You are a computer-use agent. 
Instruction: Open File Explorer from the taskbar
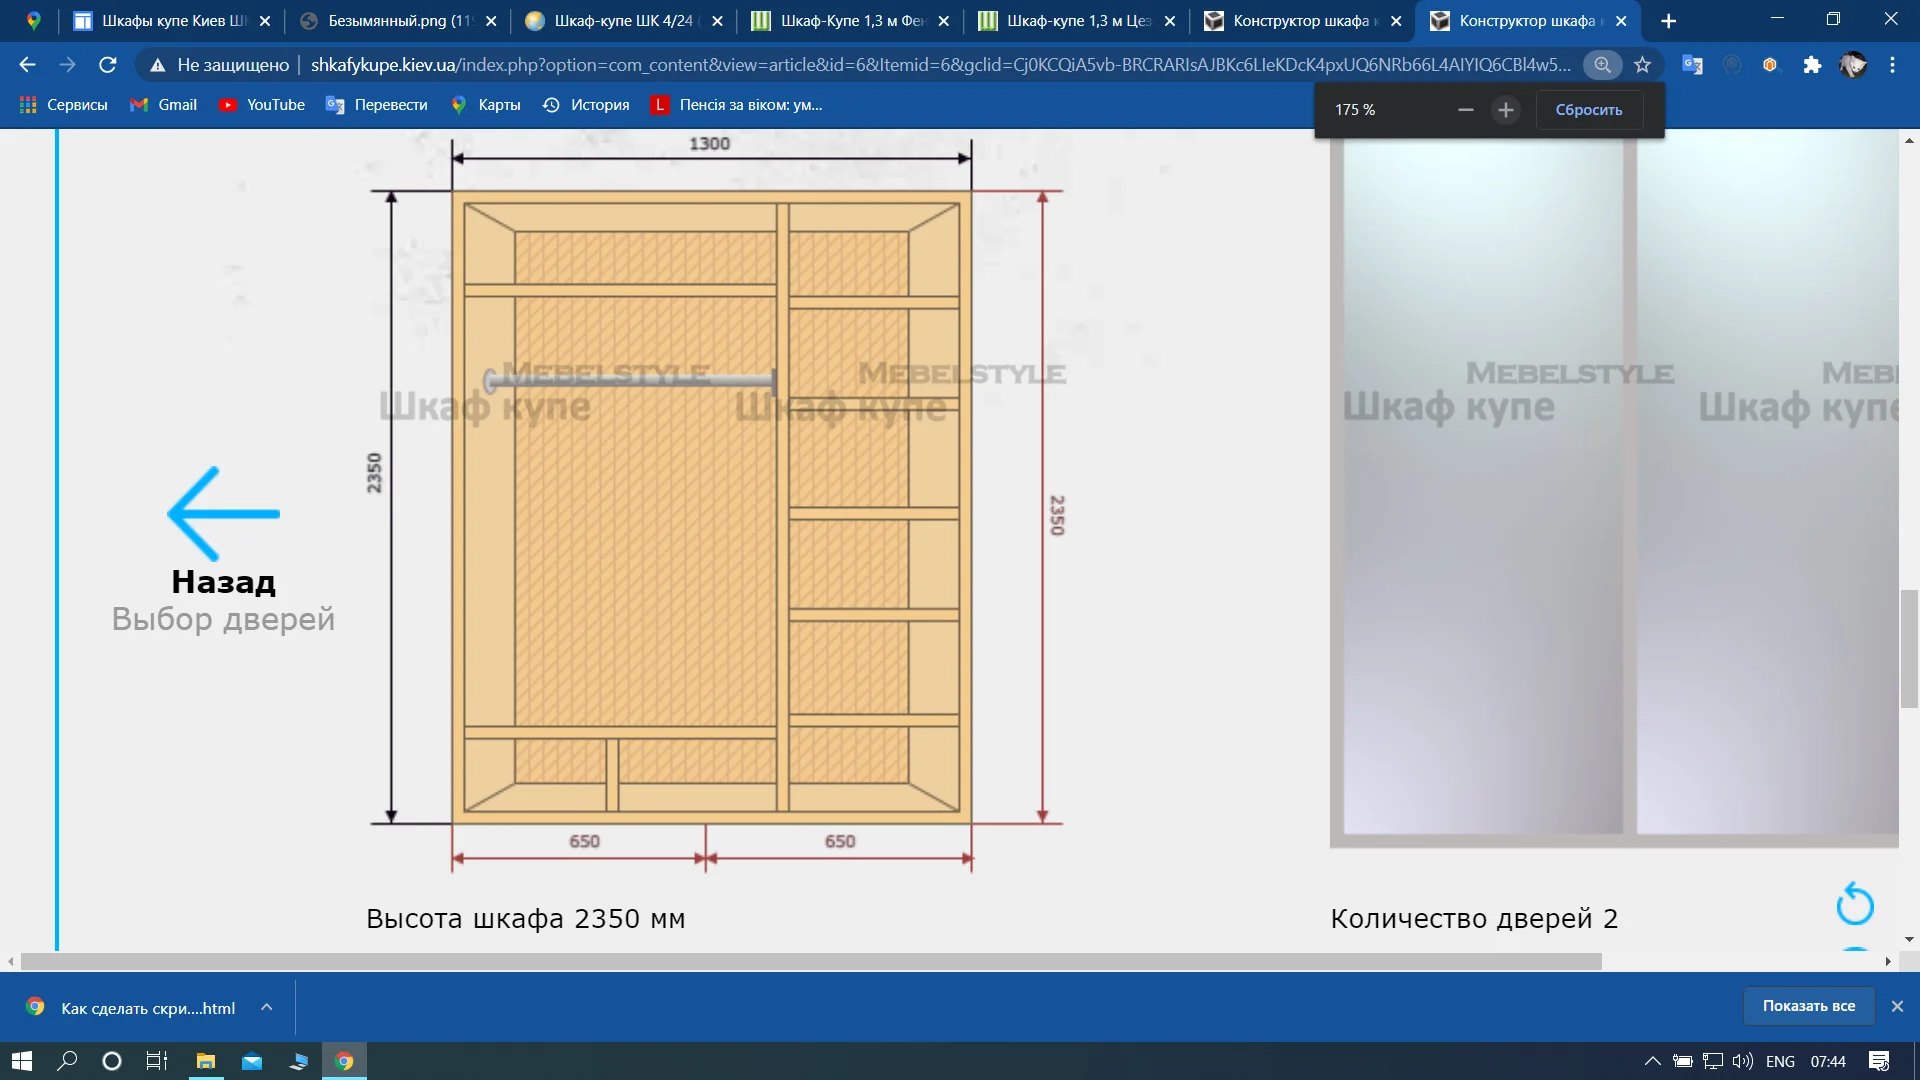coord(206,1061)
